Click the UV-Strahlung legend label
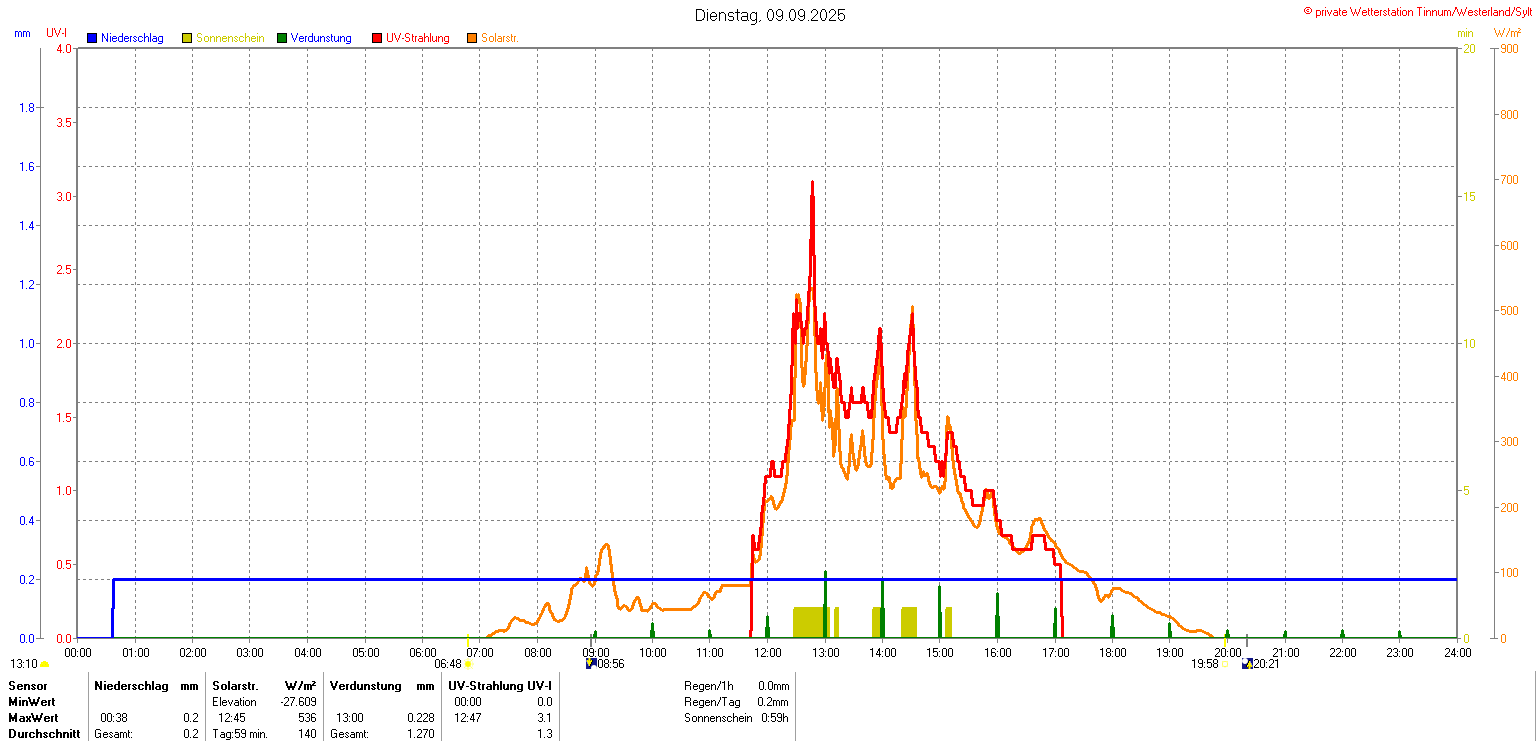 418,38
